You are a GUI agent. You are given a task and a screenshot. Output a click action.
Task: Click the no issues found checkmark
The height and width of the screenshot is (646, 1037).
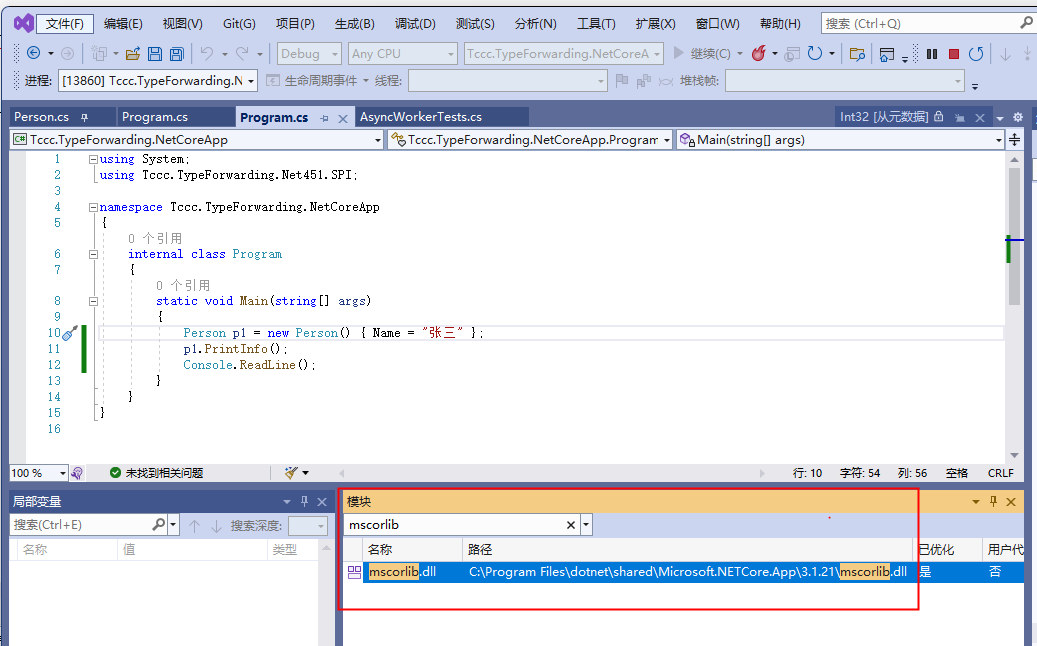tap(115, 473)
